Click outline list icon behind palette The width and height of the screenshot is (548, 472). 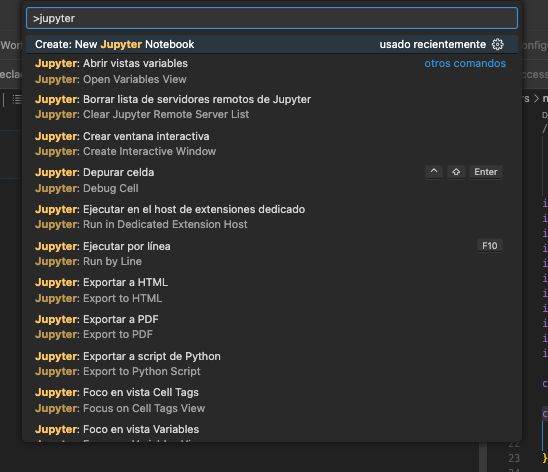(x=17, y=100)
